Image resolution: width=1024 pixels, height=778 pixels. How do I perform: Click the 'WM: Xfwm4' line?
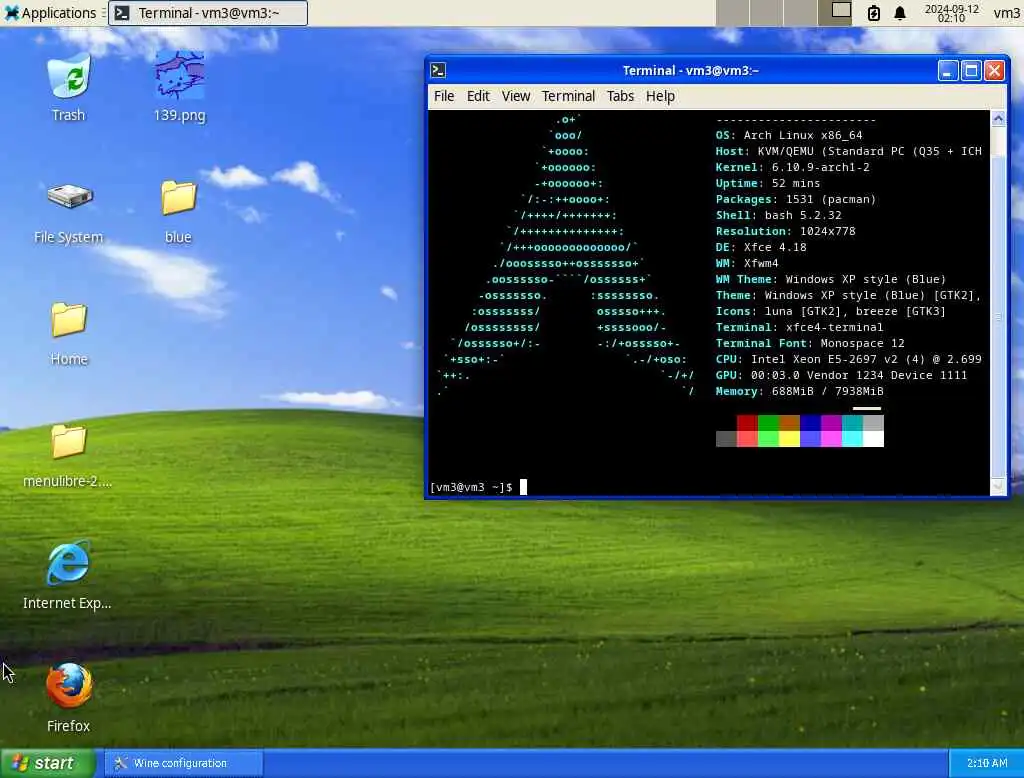click(747, 263)
